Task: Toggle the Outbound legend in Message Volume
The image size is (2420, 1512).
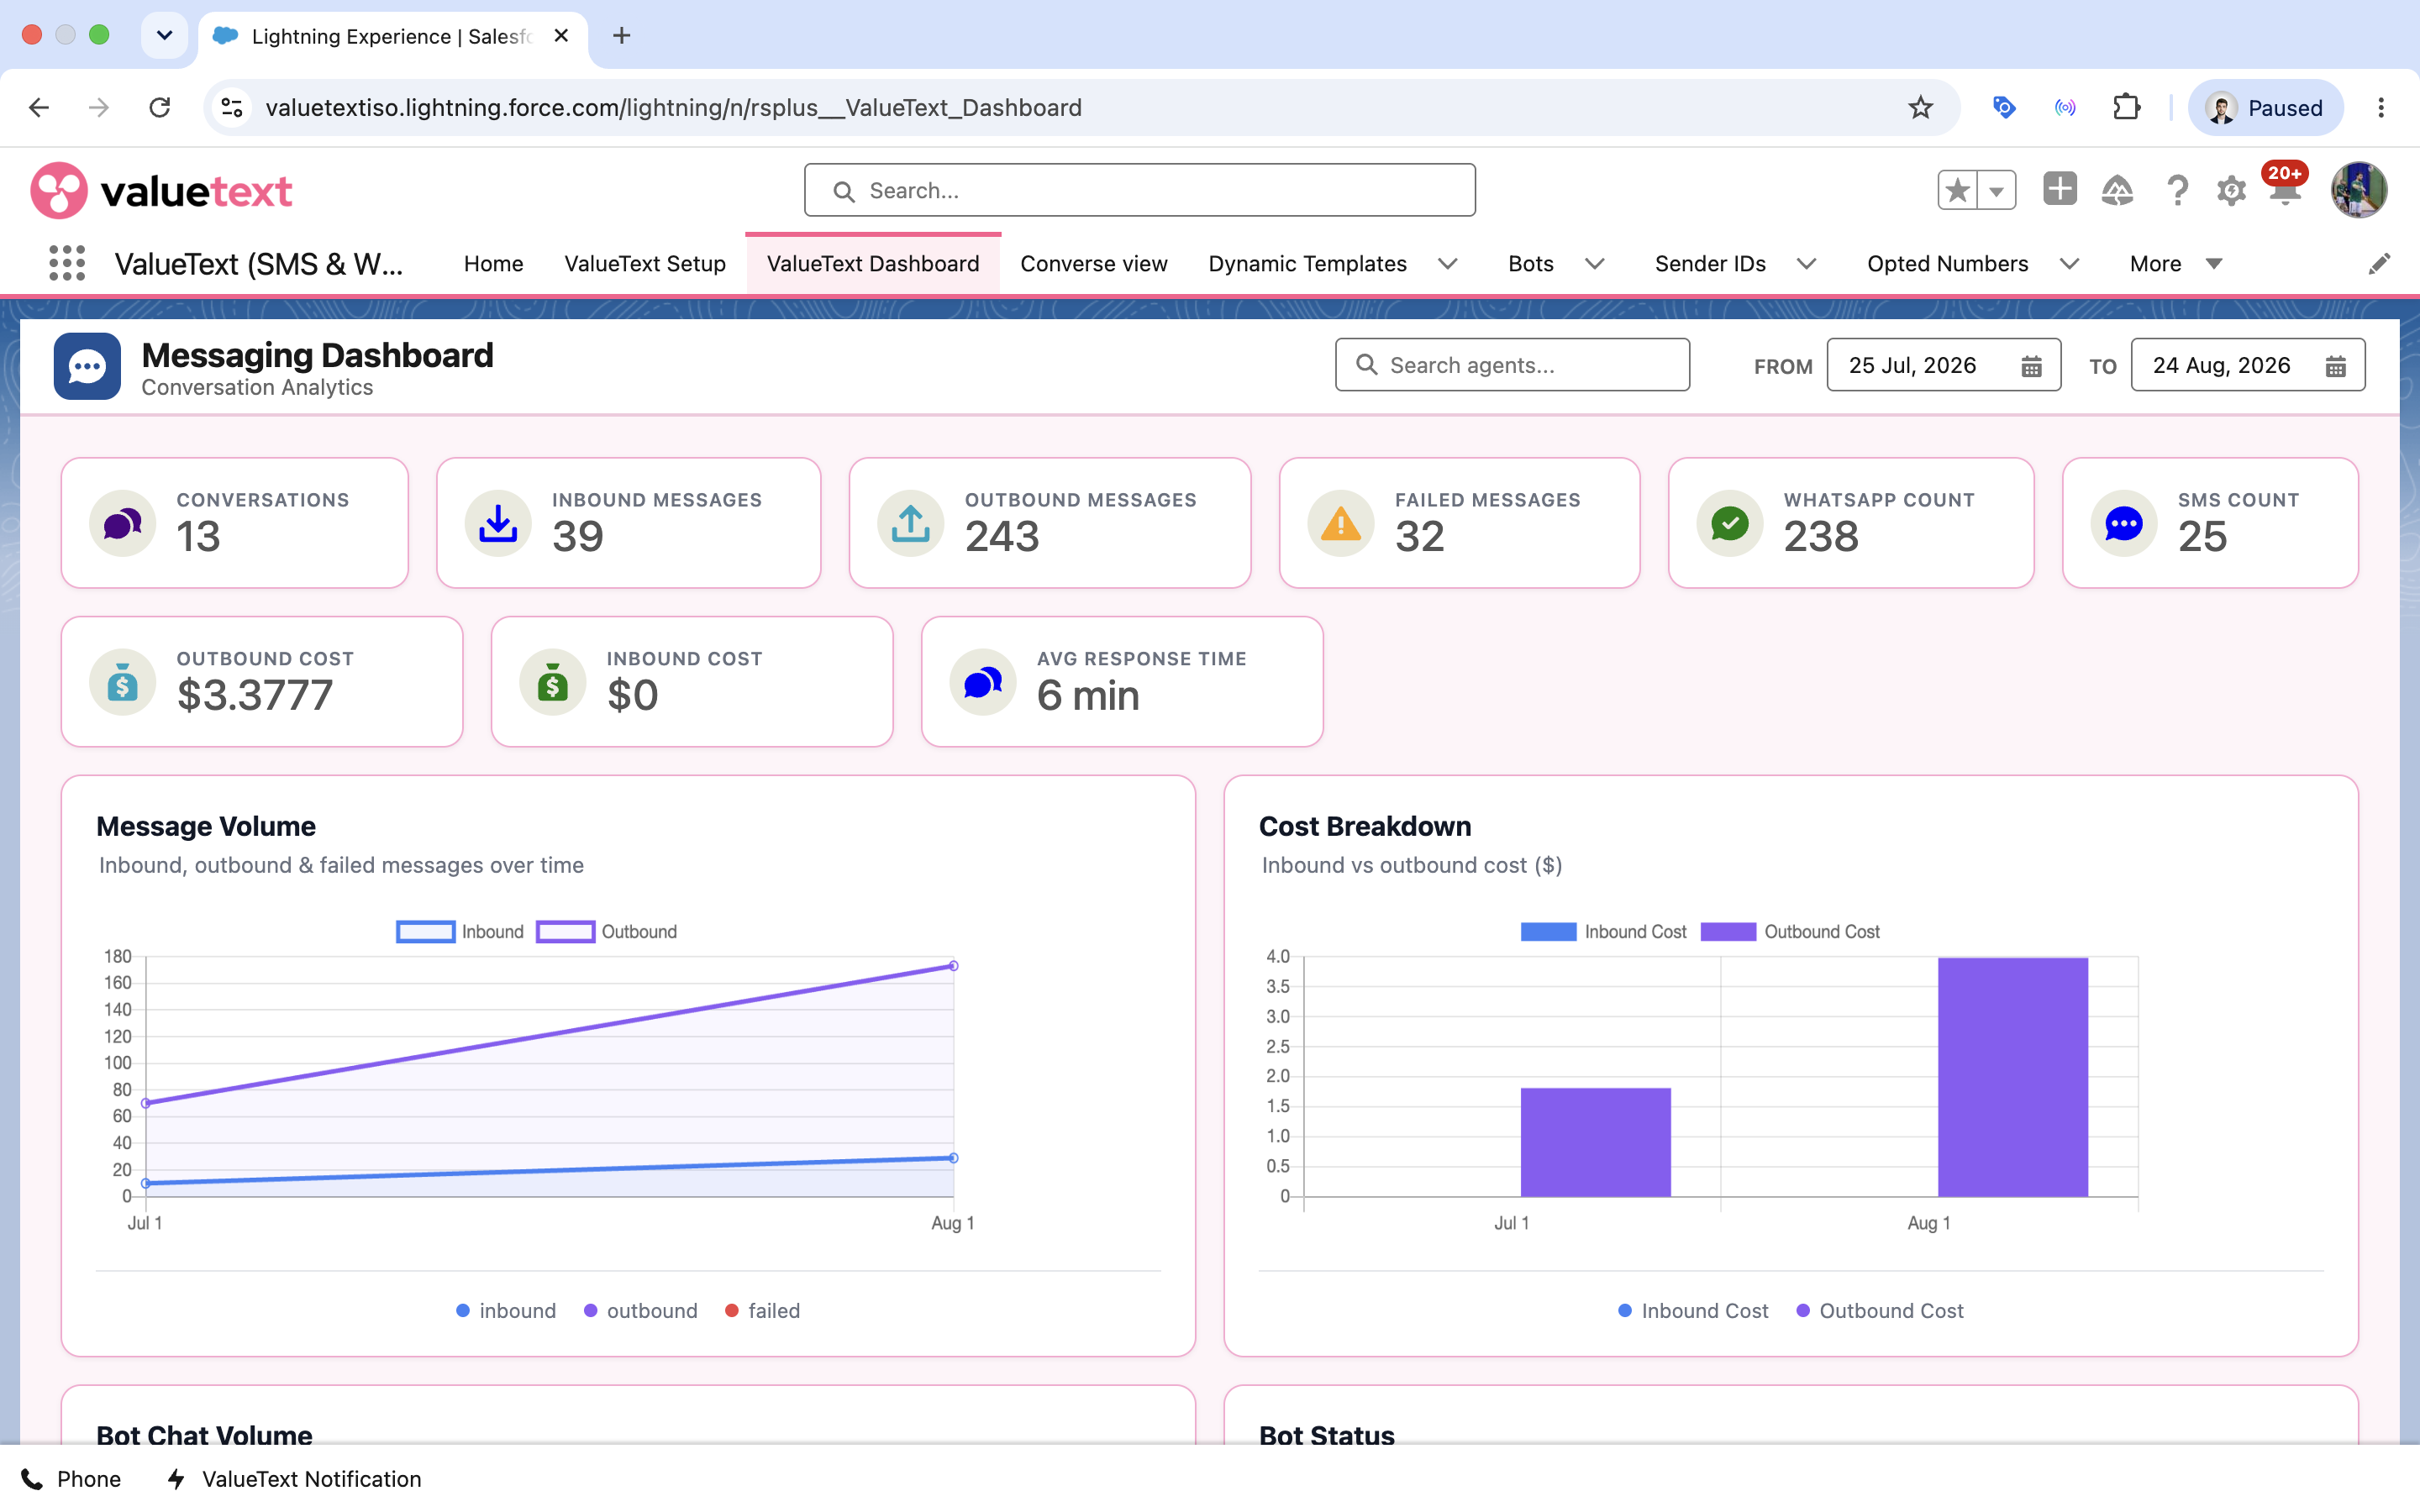Action: click(607, 932)
